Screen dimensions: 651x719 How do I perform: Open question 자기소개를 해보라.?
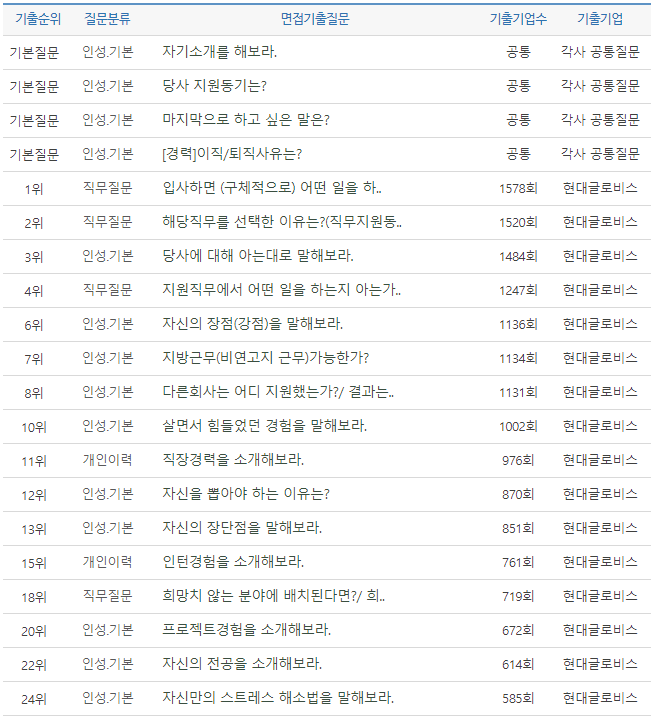220,51
